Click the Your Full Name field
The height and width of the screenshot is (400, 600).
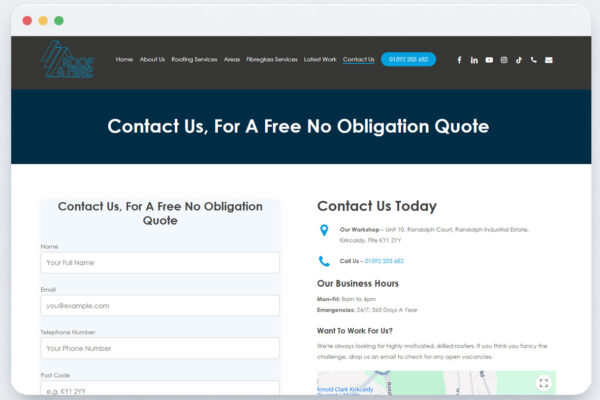160,263
